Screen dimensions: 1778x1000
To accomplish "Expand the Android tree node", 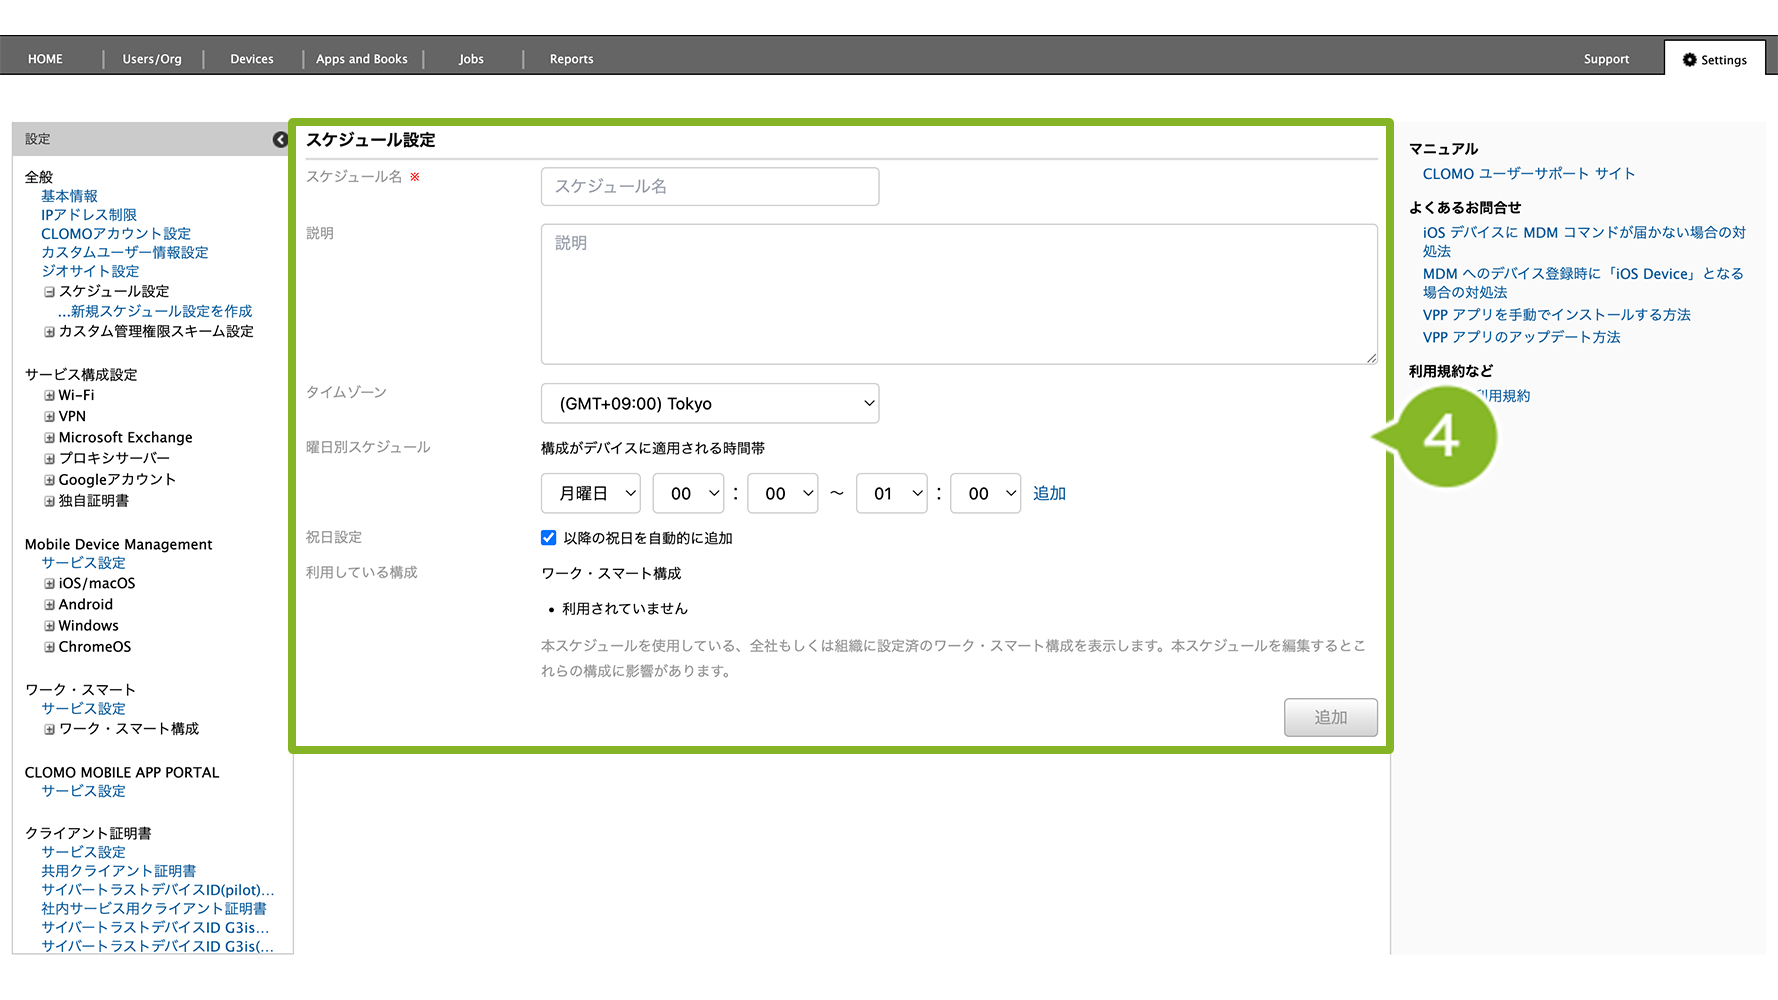I will click(x=49, y=605).
